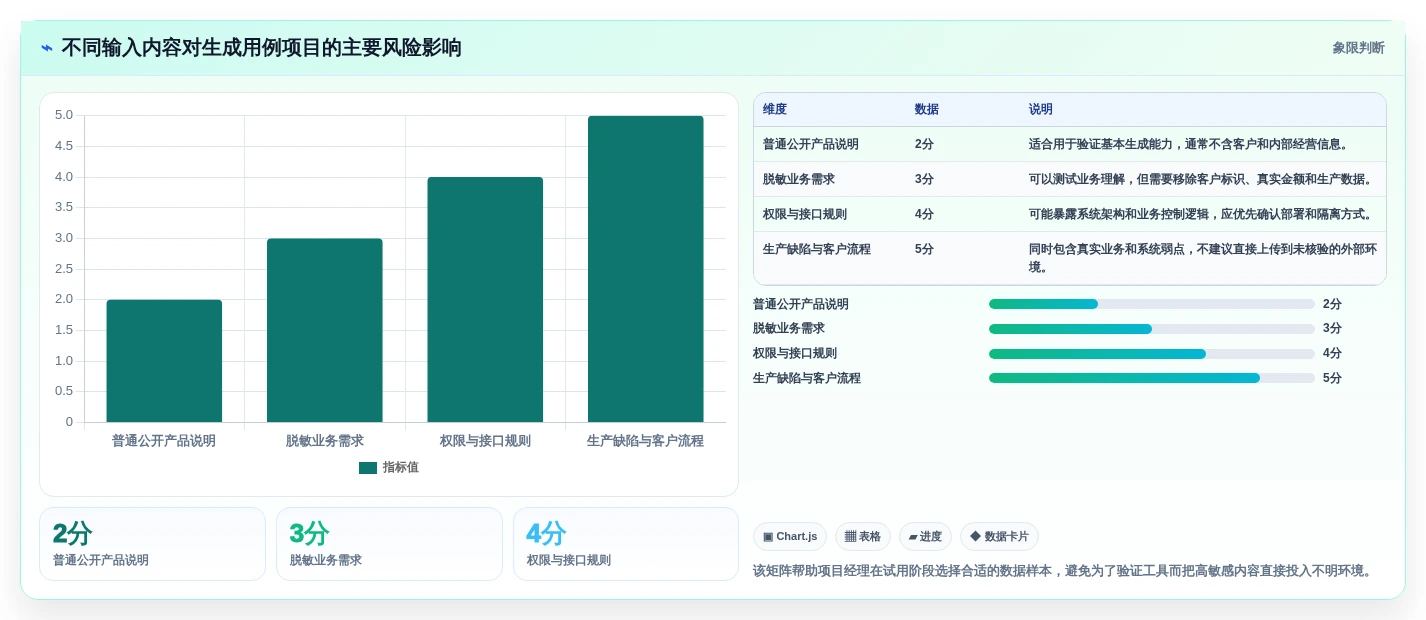Click the 4分 value in the table

pyautogui.click(x=925, y=214)
